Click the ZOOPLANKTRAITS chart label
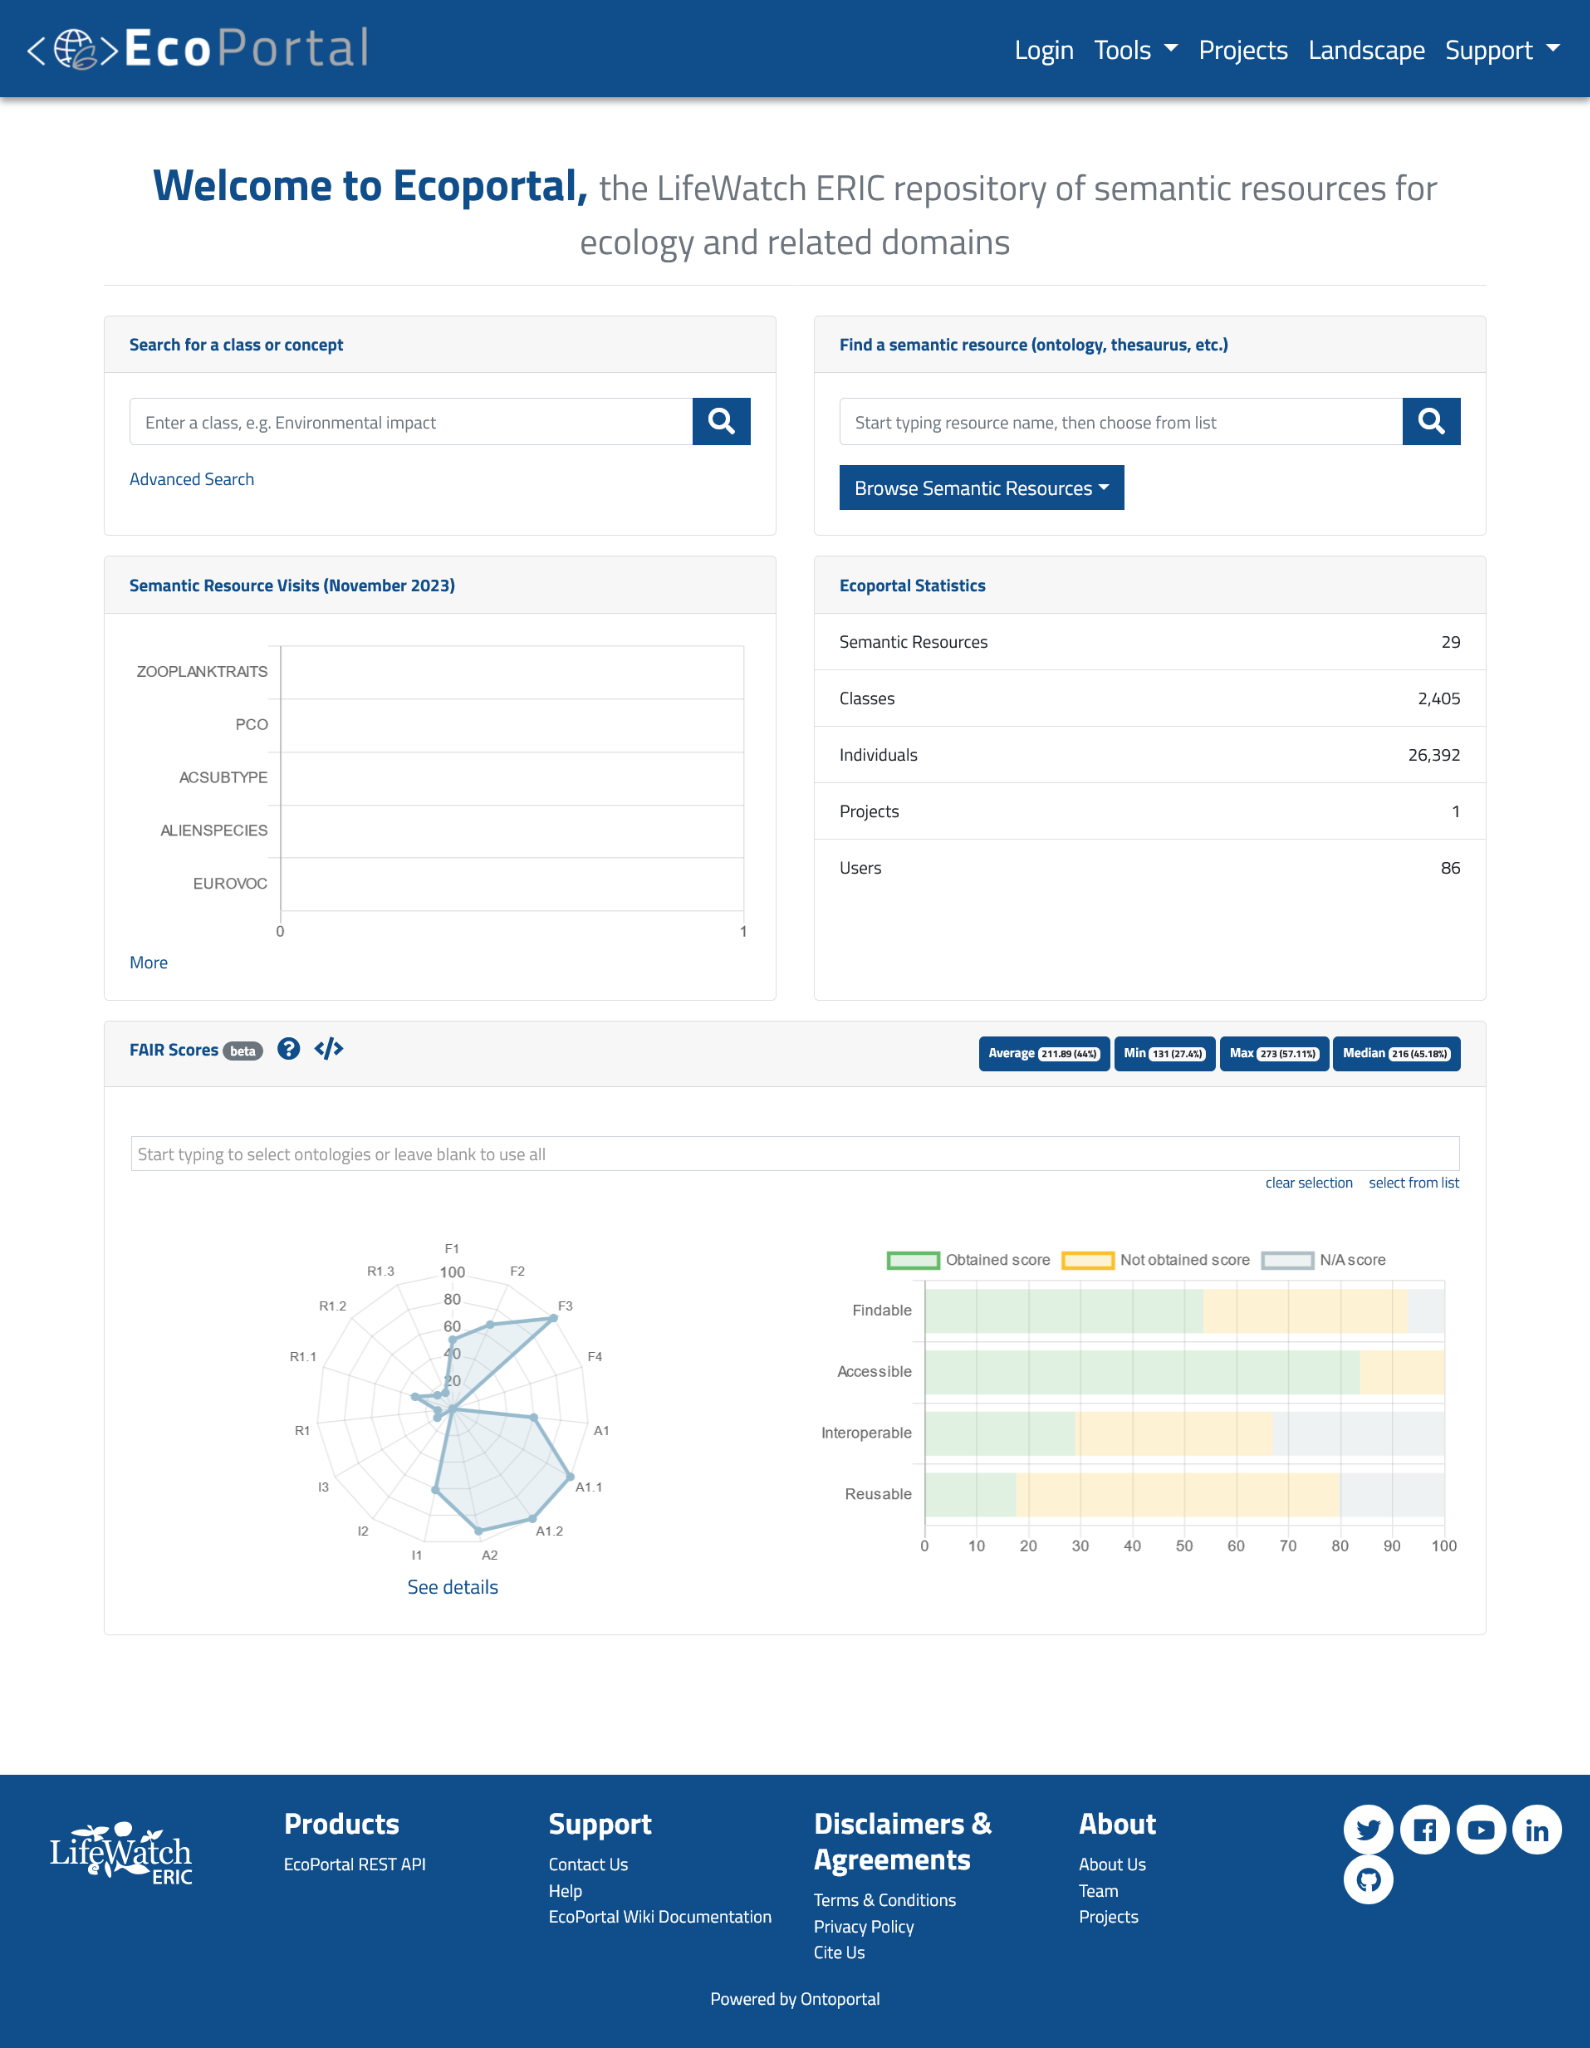 coord(202,671)
